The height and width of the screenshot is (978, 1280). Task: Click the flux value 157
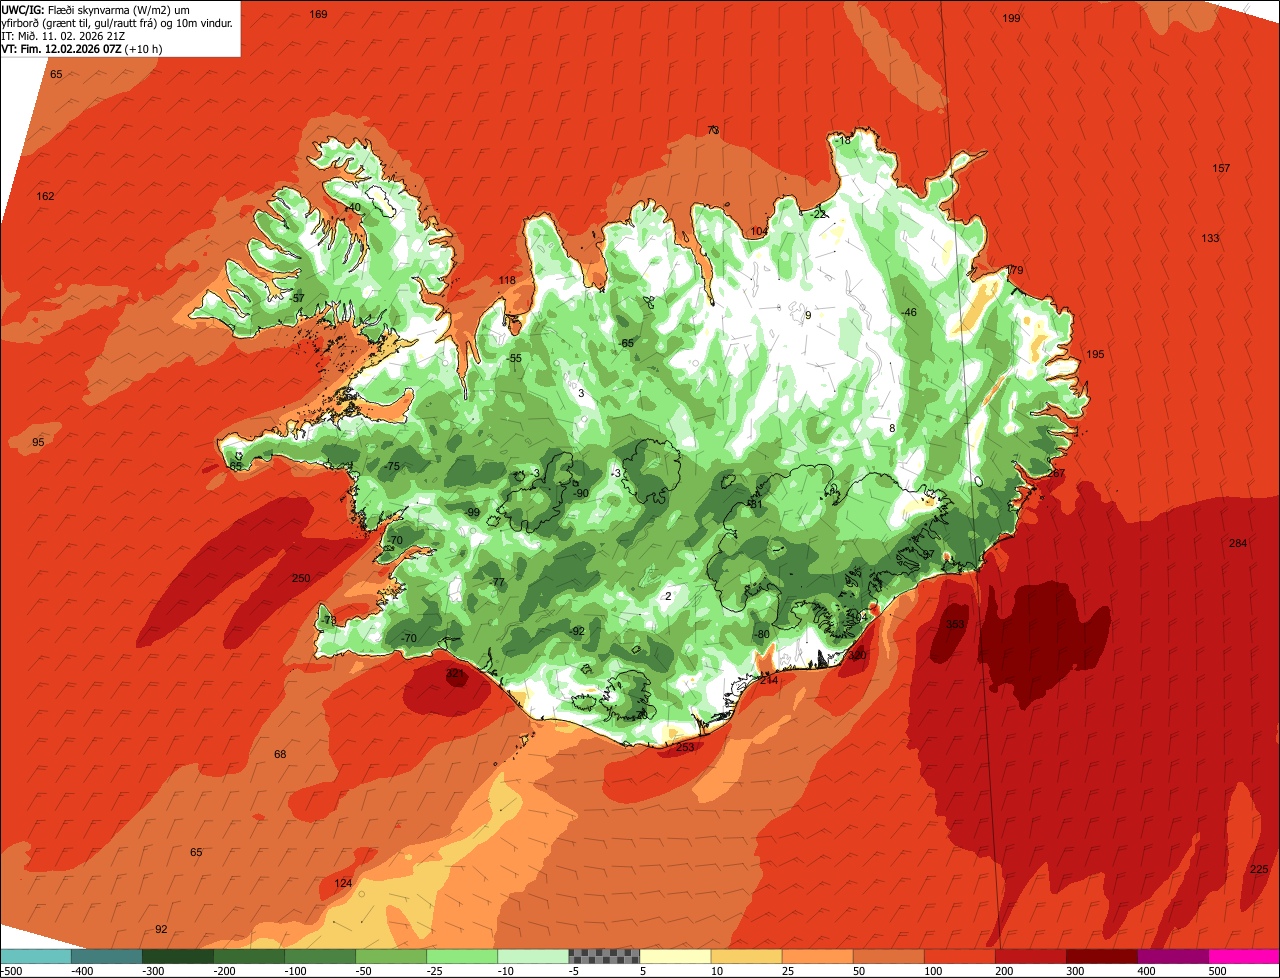point(1221,168)
